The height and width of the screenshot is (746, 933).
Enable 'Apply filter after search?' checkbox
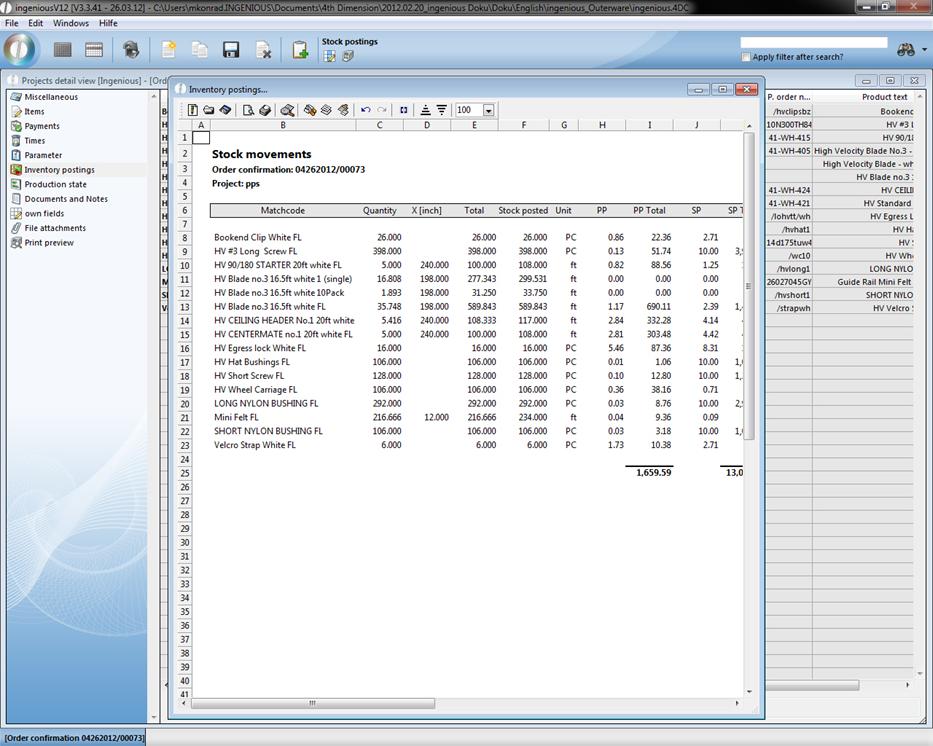[x=746, y=57]
